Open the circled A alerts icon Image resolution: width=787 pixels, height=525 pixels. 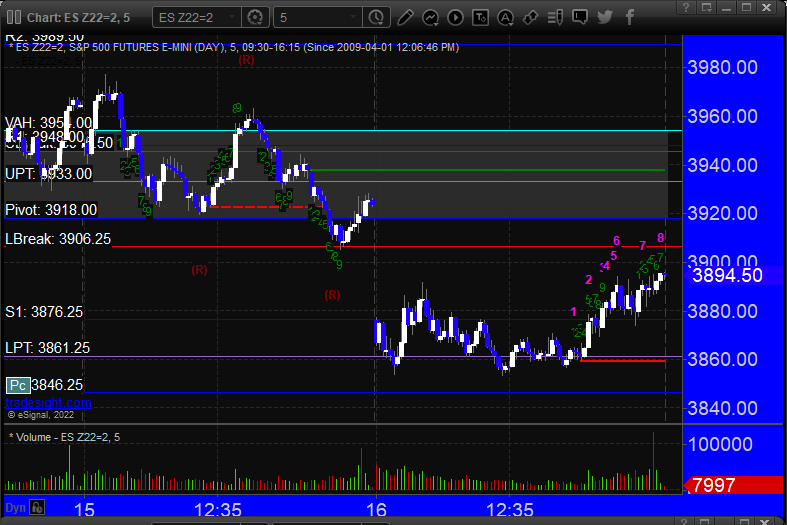(505, 18)
